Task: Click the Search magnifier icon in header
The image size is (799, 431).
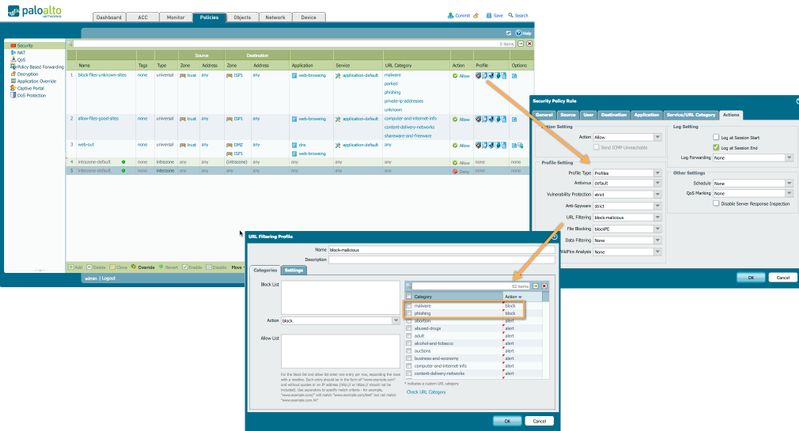Action: click(x=511, y=15)
